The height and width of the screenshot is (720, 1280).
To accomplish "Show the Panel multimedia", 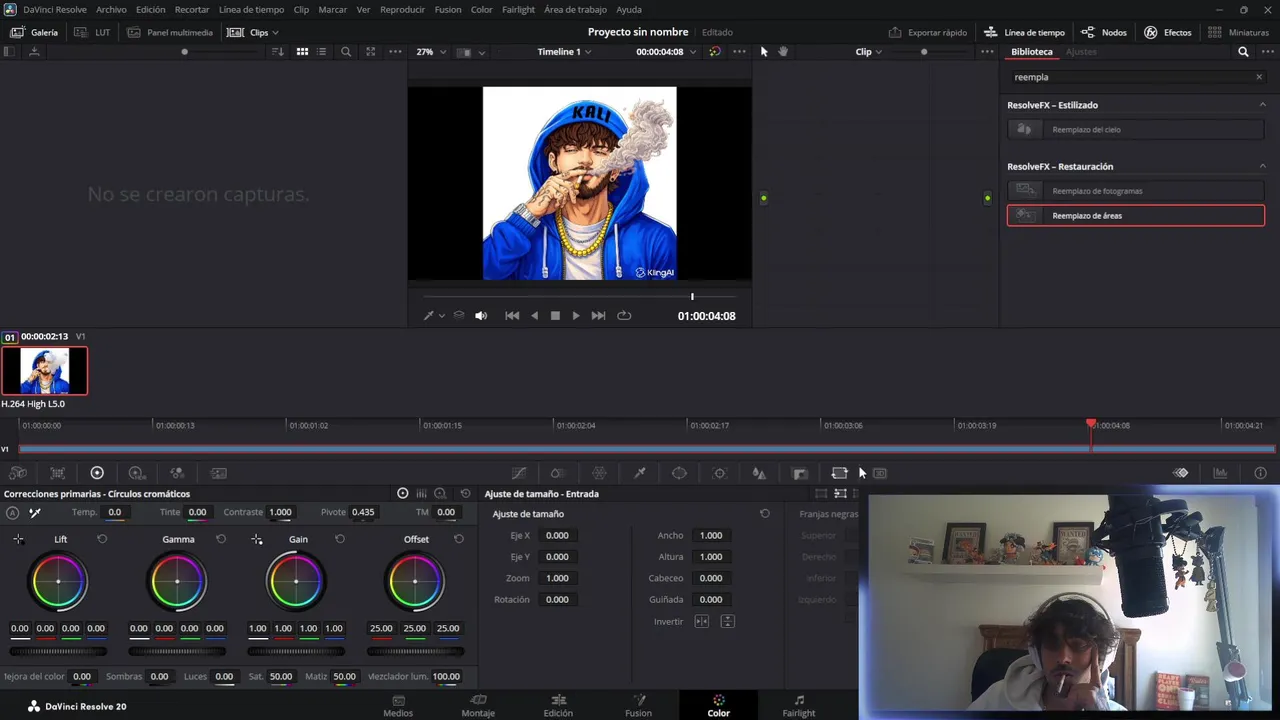I will point(170,32).
